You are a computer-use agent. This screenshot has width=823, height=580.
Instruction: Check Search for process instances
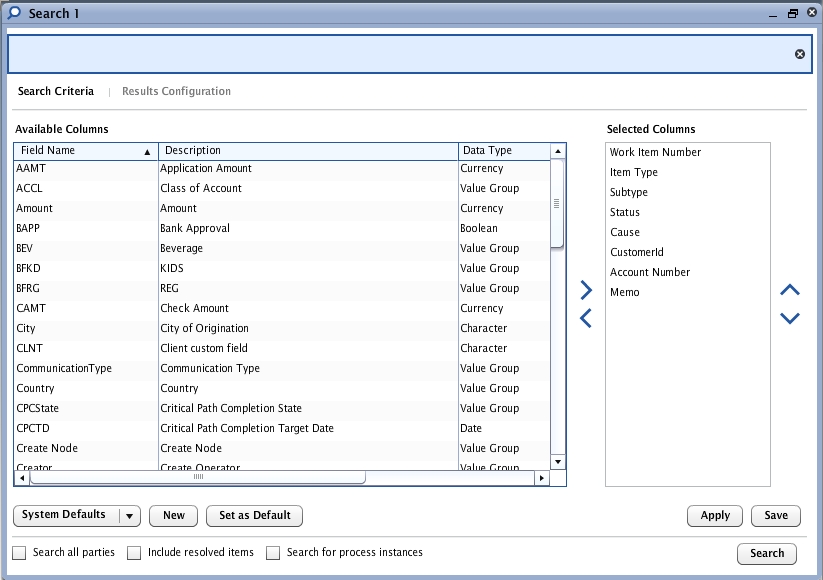coord(273,553)
